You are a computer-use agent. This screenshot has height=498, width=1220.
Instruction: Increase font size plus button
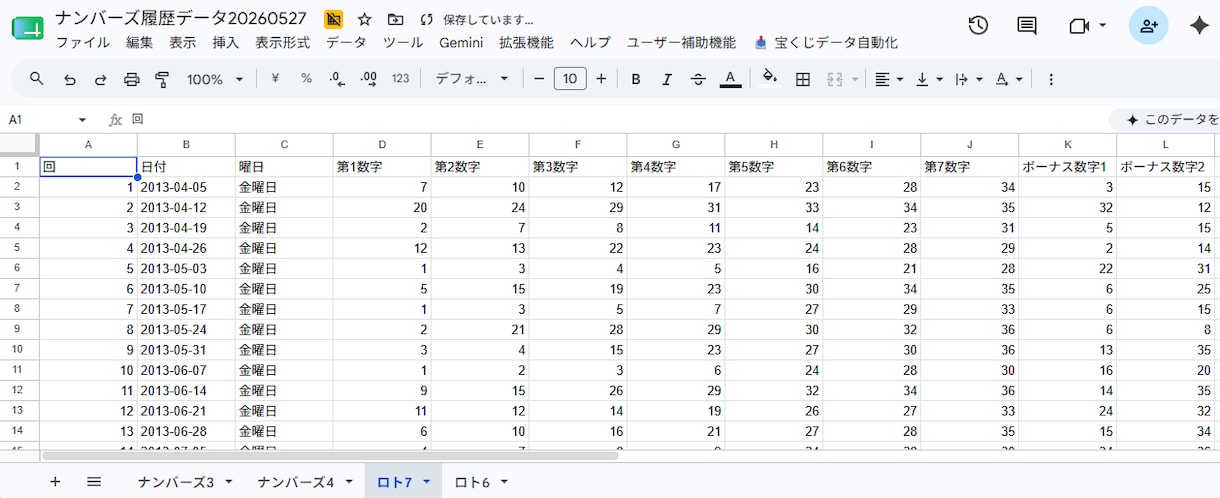601,79
